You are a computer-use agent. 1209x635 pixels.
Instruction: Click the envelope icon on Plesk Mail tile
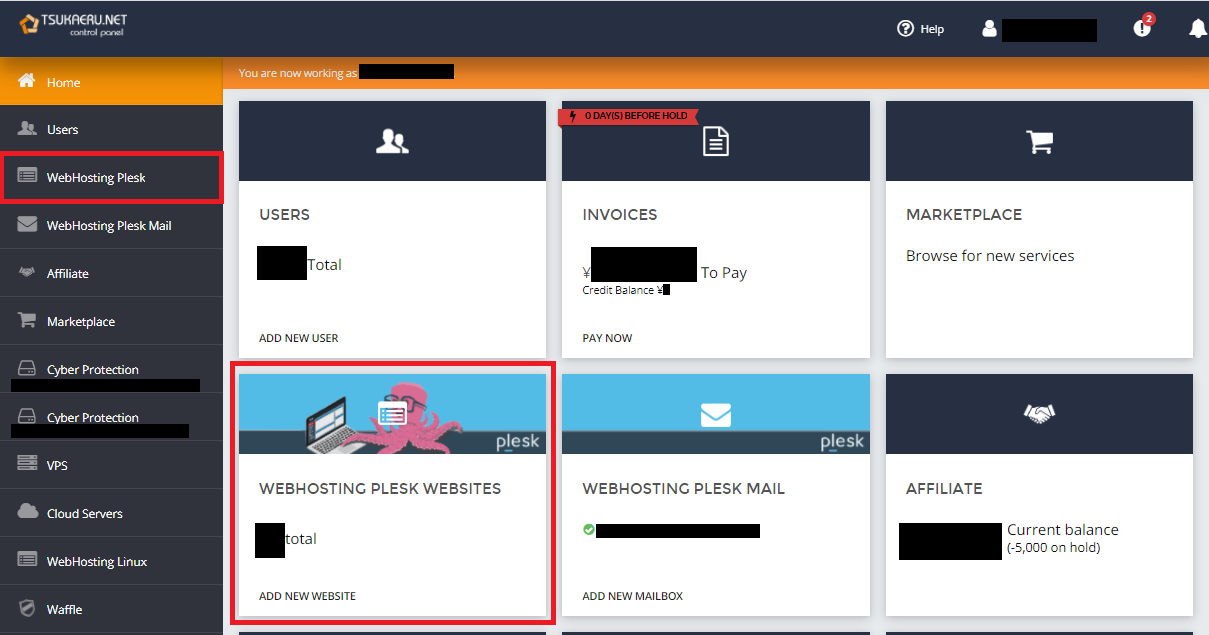[715, 414]
